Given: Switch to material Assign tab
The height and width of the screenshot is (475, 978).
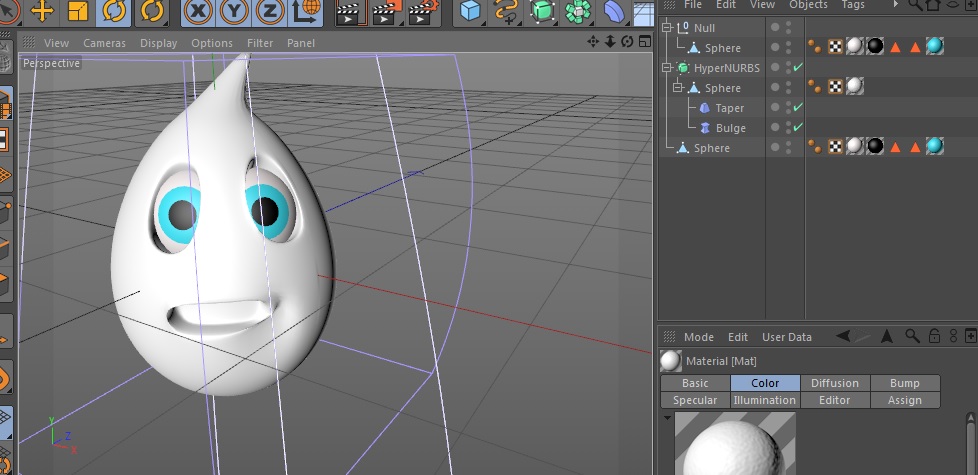Looking at the screenshot, I should click(x=904, y=400).
